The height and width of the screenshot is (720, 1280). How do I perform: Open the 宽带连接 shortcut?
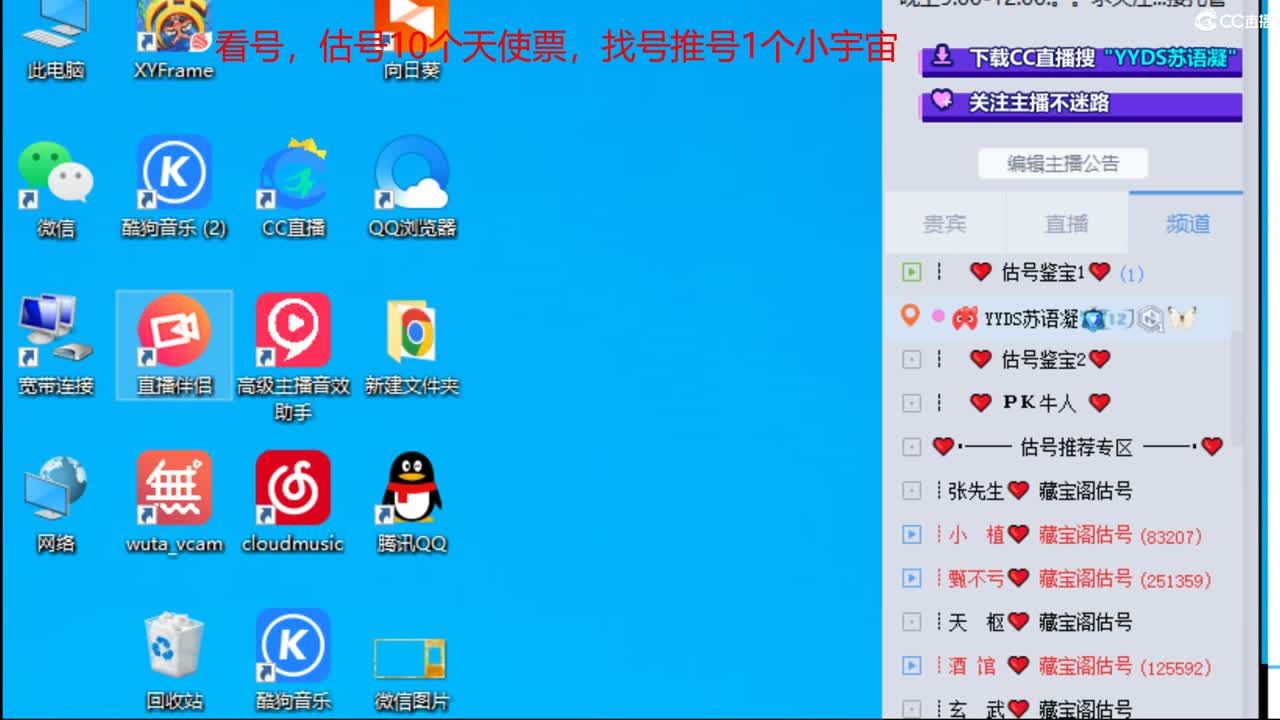coord(56,345)
